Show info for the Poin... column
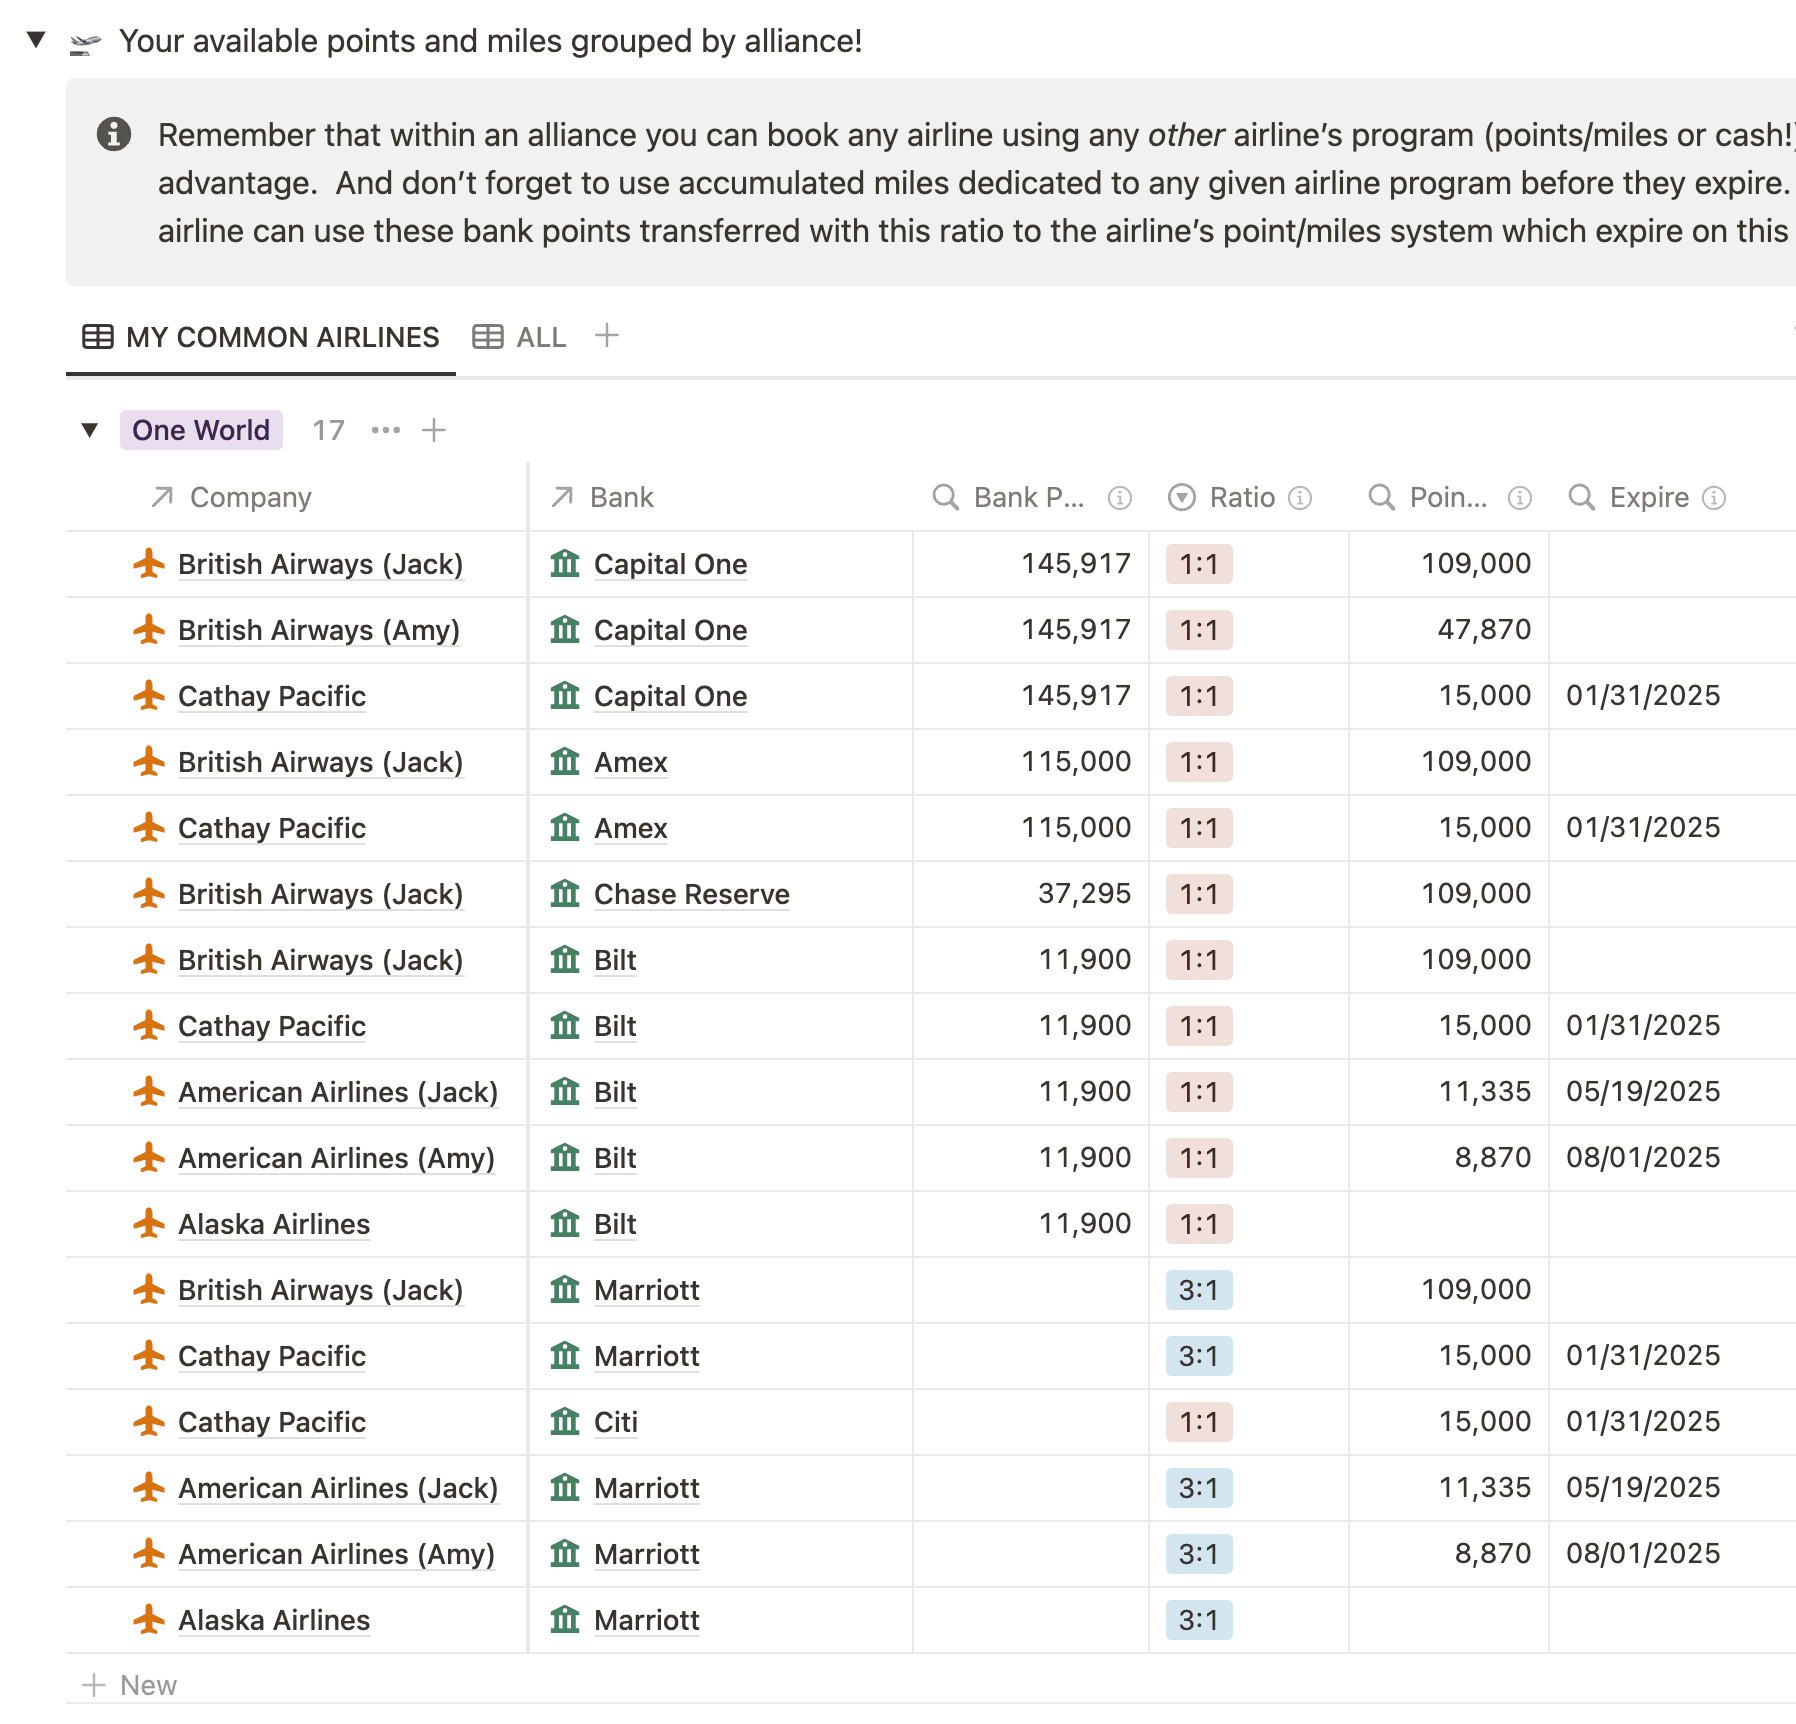 pyautogui.click(x=1520, y=498)
